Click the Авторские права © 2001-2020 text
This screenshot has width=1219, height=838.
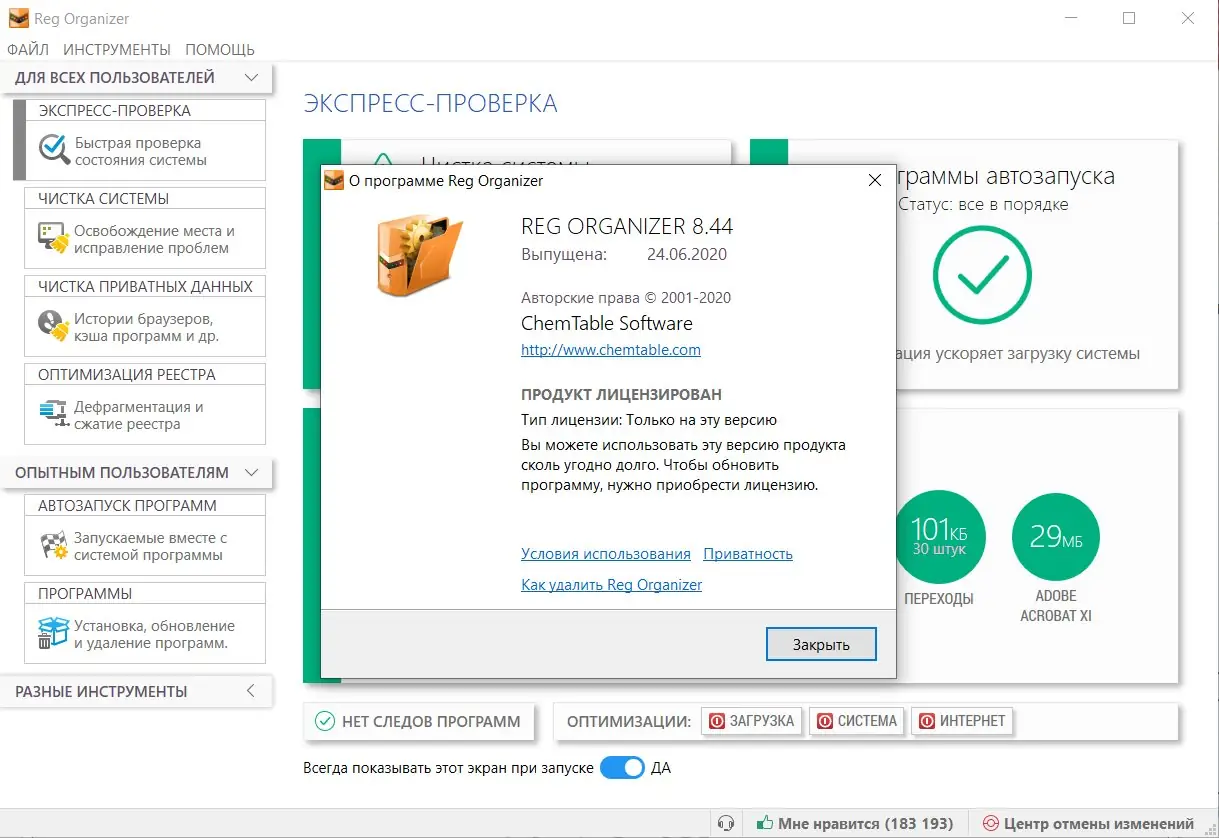pos(626,297)
